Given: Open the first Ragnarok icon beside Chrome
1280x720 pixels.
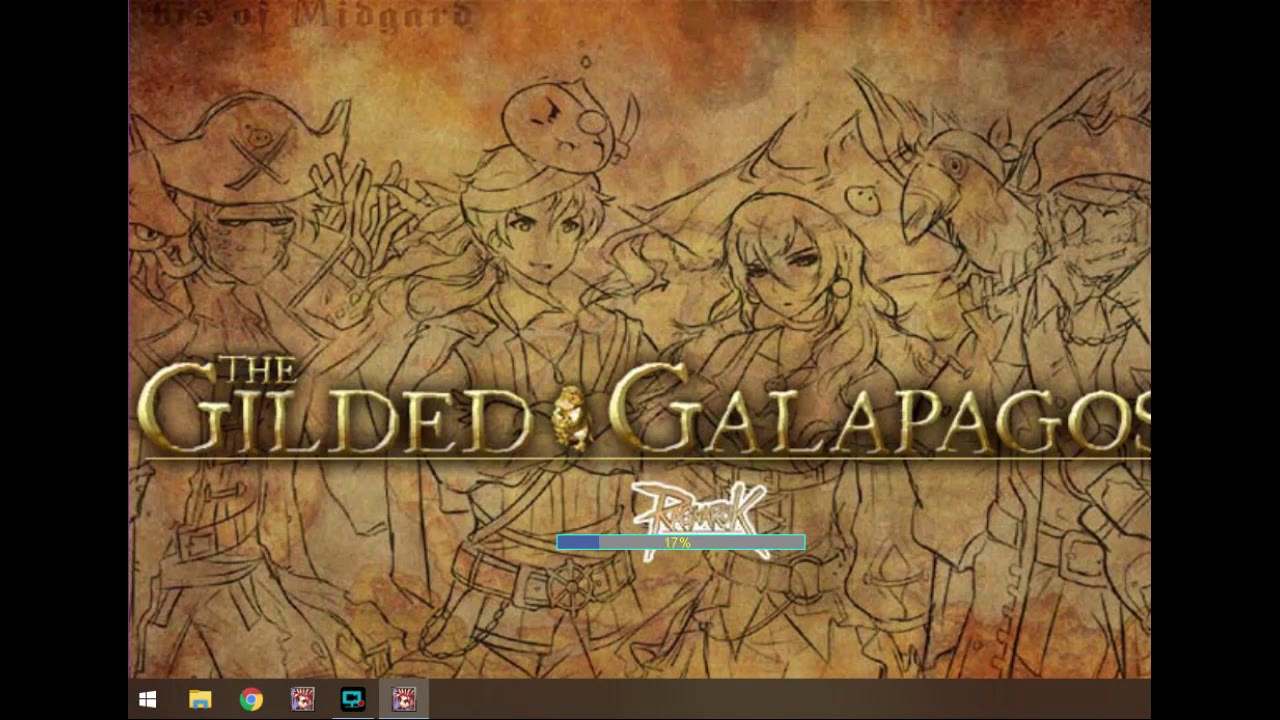Looking at the screenshot, I should tap(302, 700).
